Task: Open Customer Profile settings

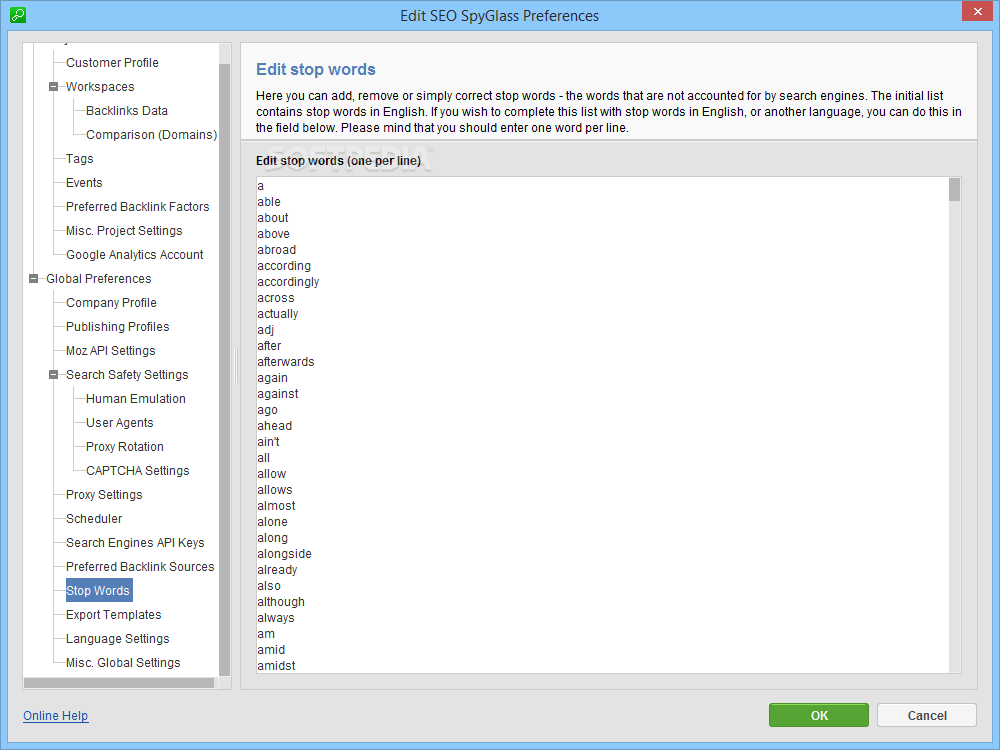Action: pyautogui.click(x=112, y=62)
